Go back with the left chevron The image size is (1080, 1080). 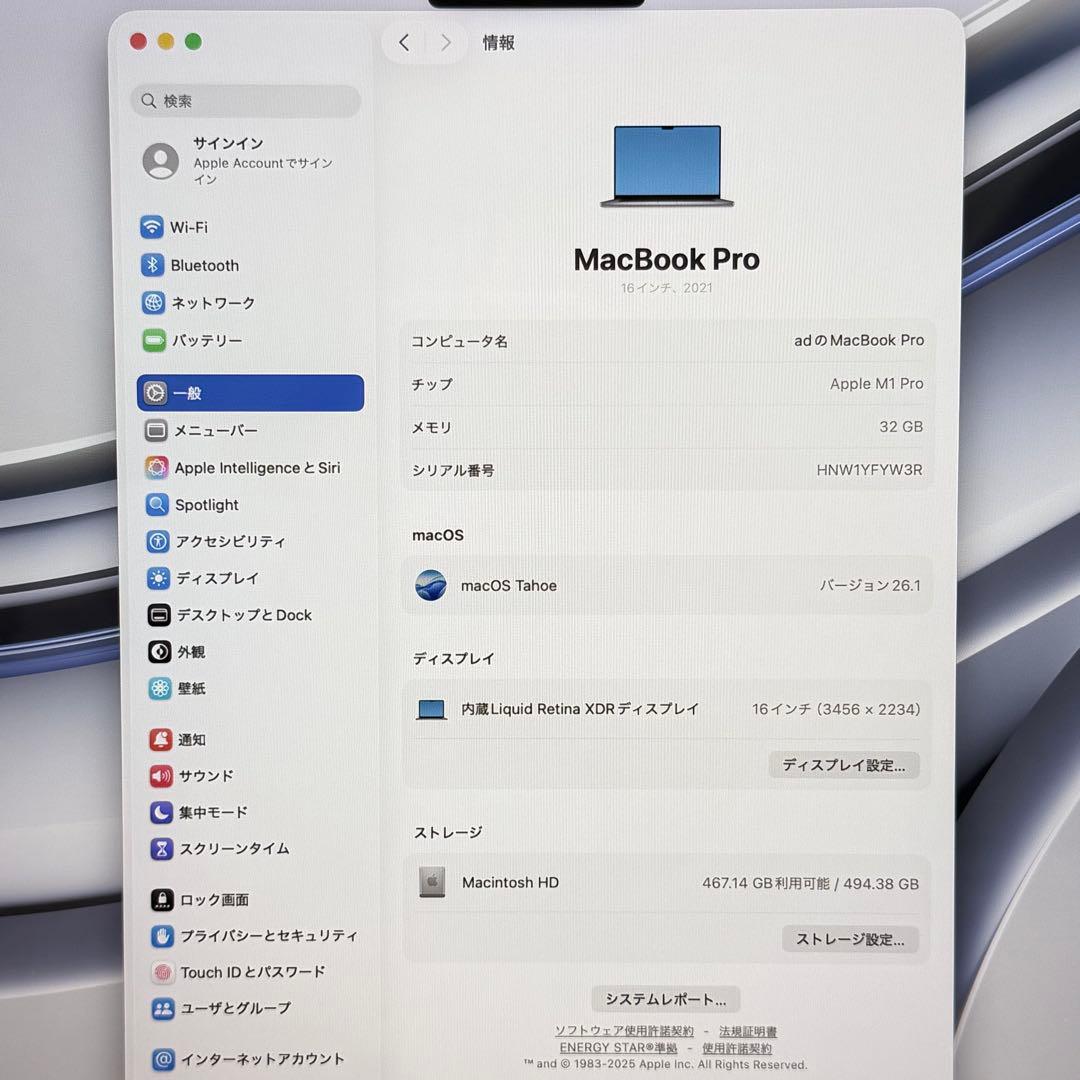pyautogui.click(x=404, y=43)
